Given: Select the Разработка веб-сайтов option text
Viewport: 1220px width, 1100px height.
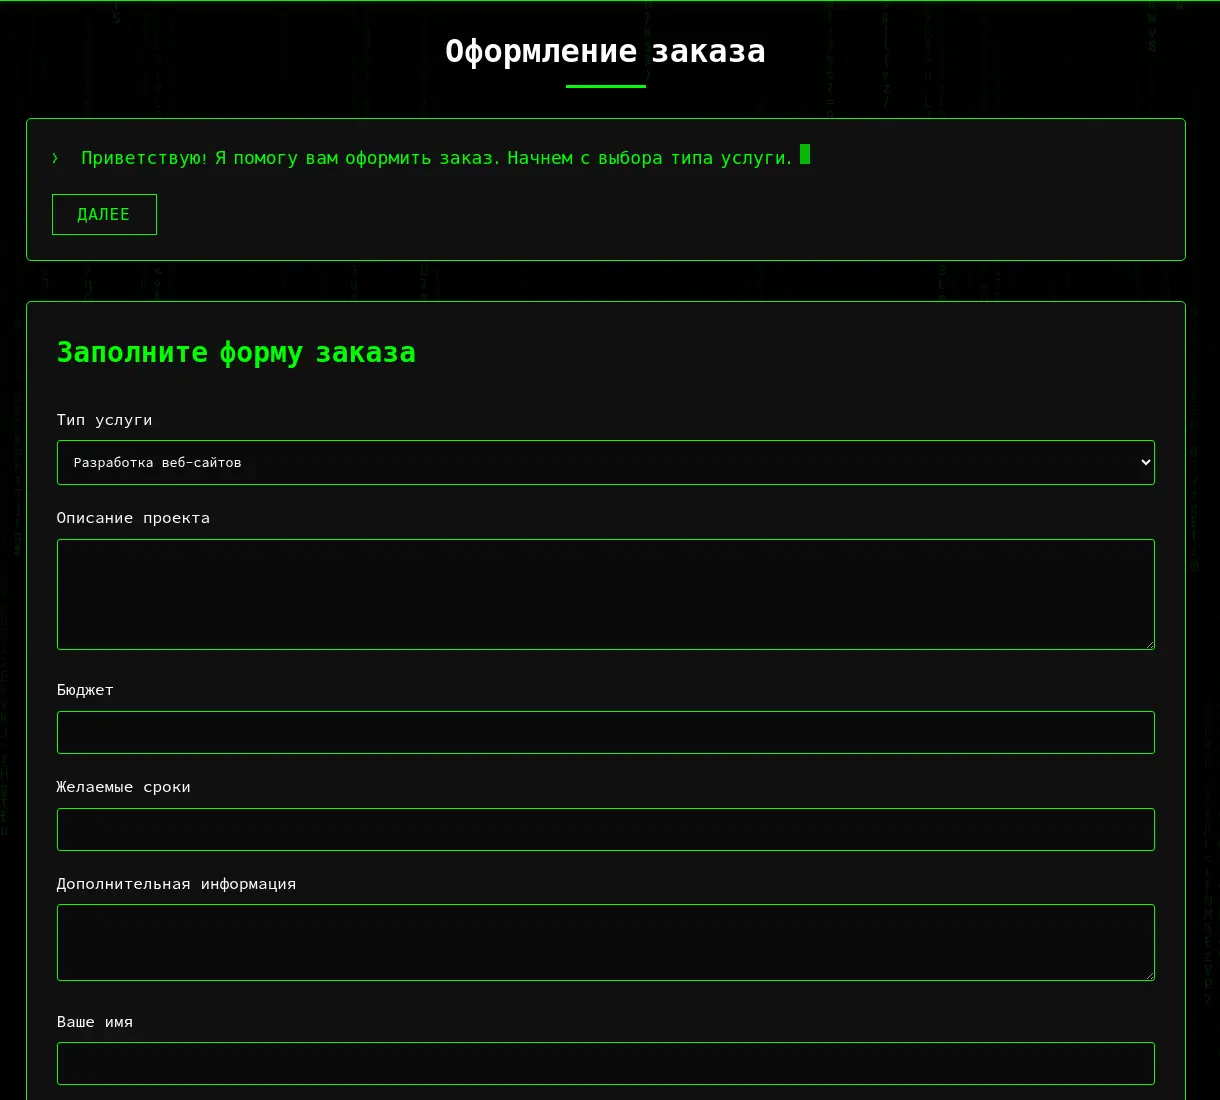Looking at the screenshot, I should pos(158,463).
